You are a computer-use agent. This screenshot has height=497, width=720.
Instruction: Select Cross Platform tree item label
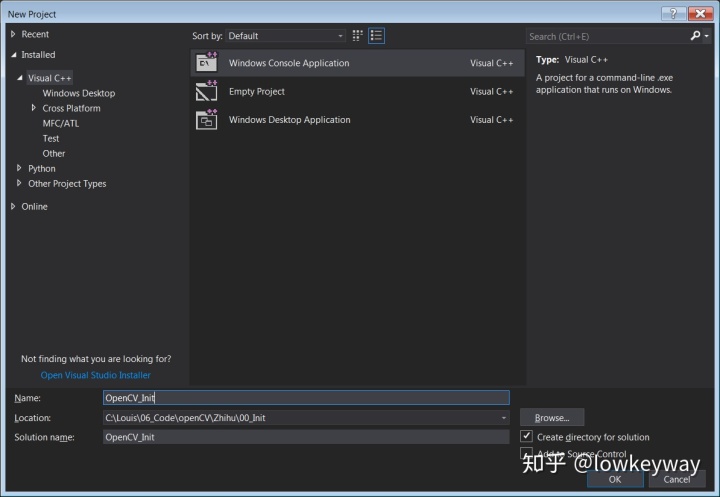(71, 108)
